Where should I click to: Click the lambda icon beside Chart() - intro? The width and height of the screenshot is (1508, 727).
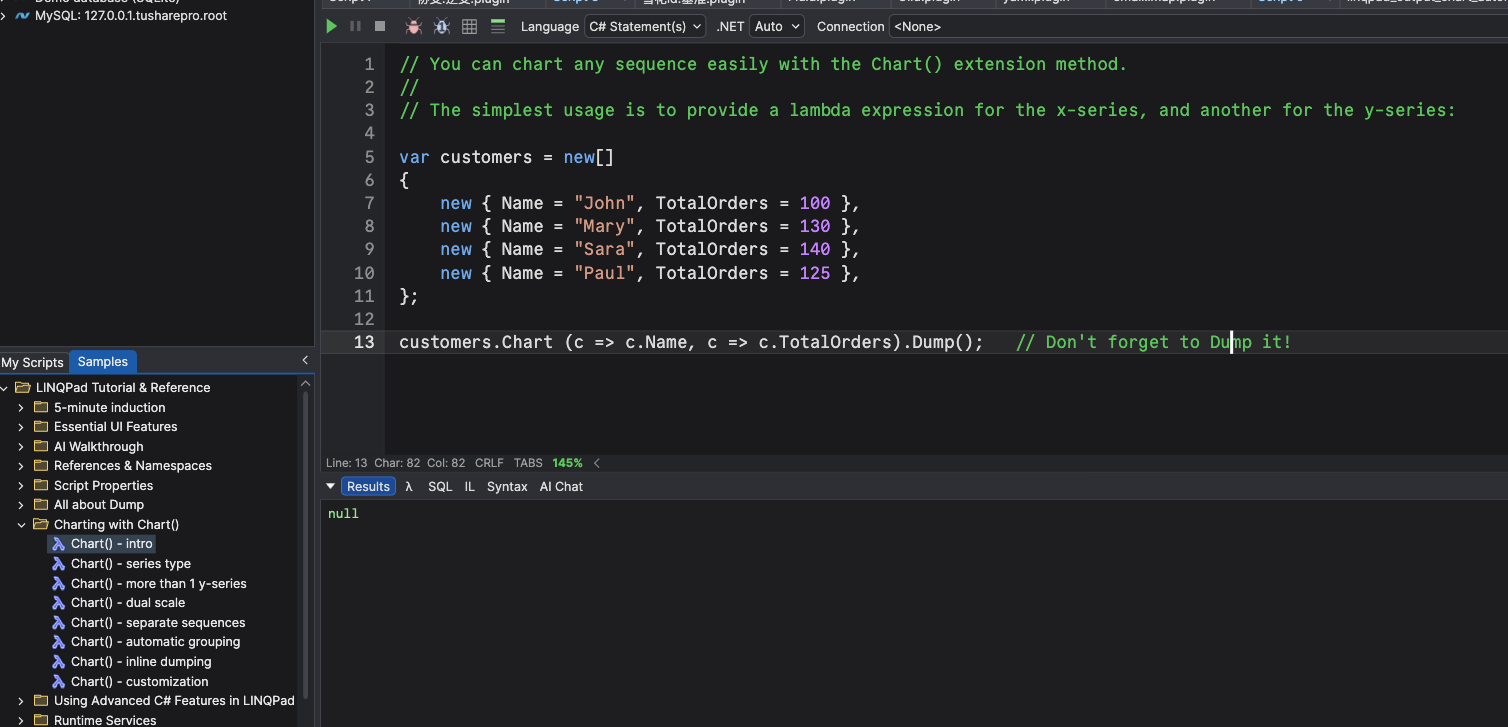pyautogui.click(x=59, y=544)
